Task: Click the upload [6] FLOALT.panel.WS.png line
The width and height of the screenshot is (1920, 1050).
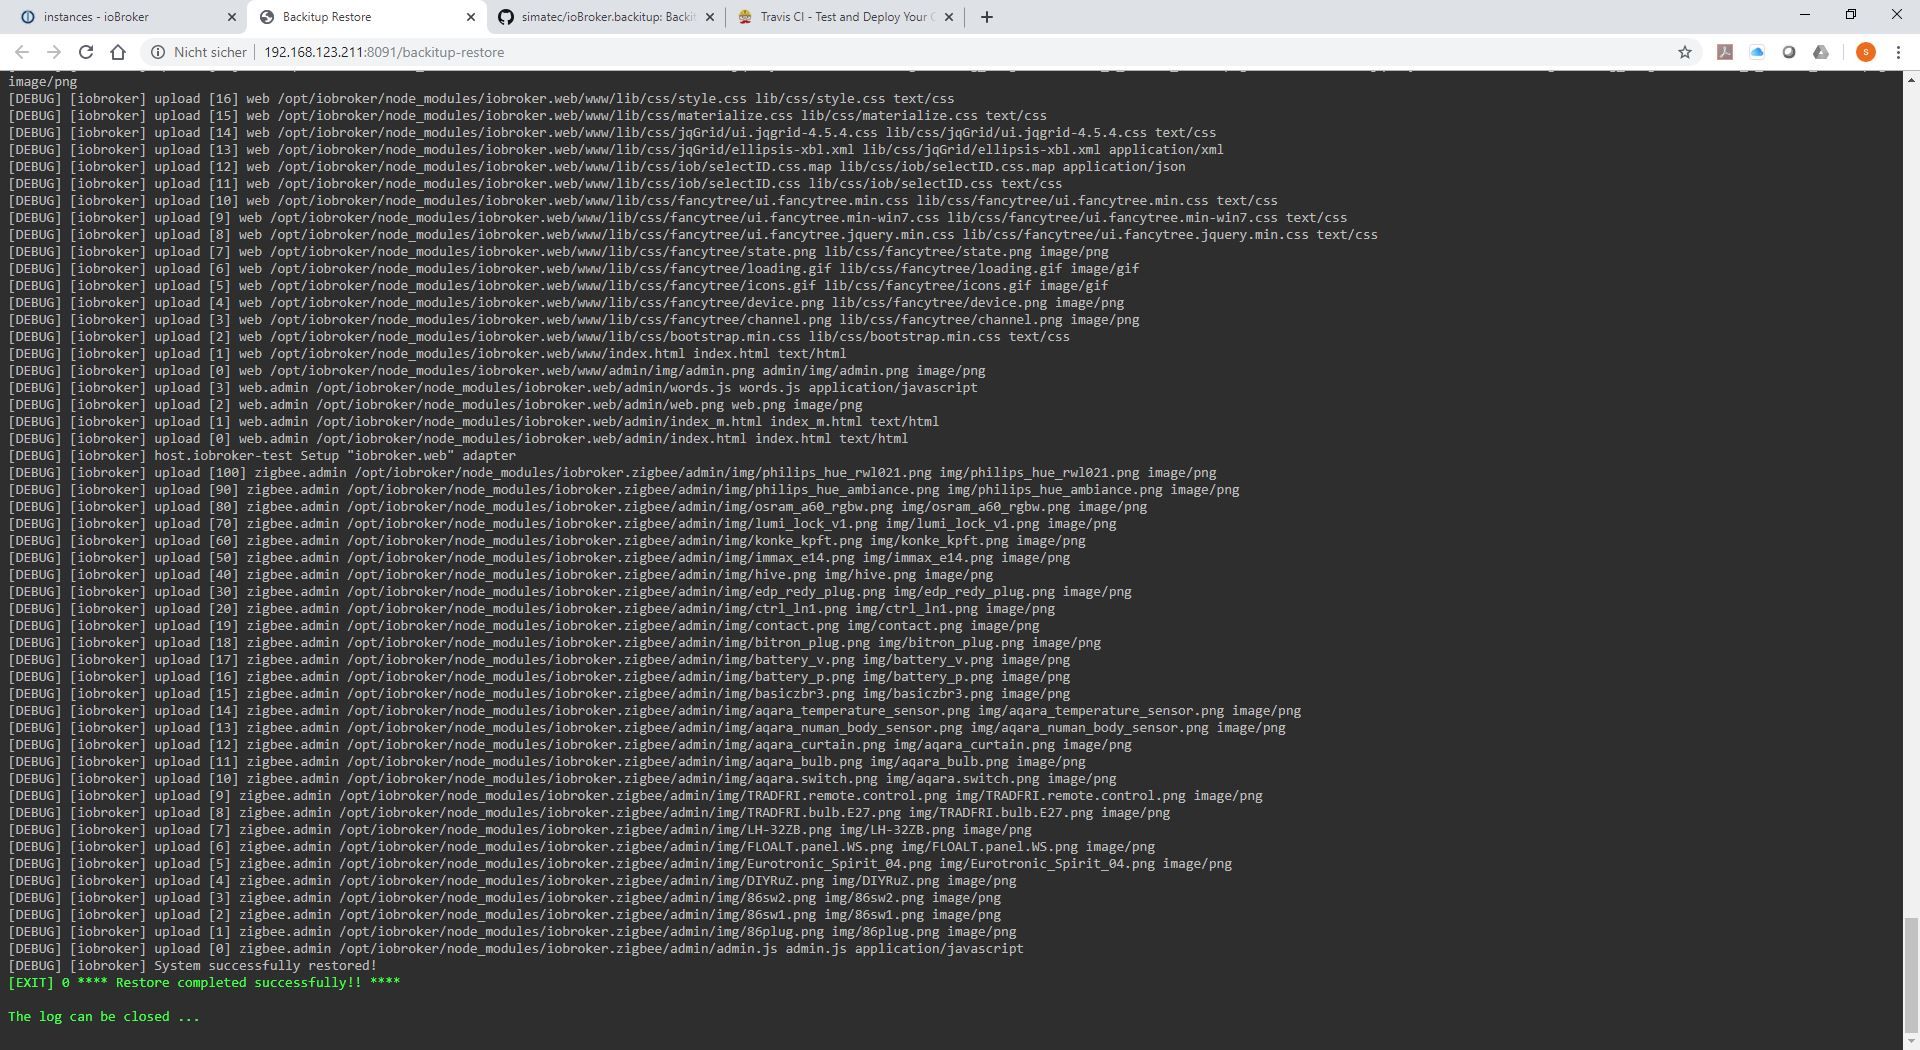Action: (581, 846)
